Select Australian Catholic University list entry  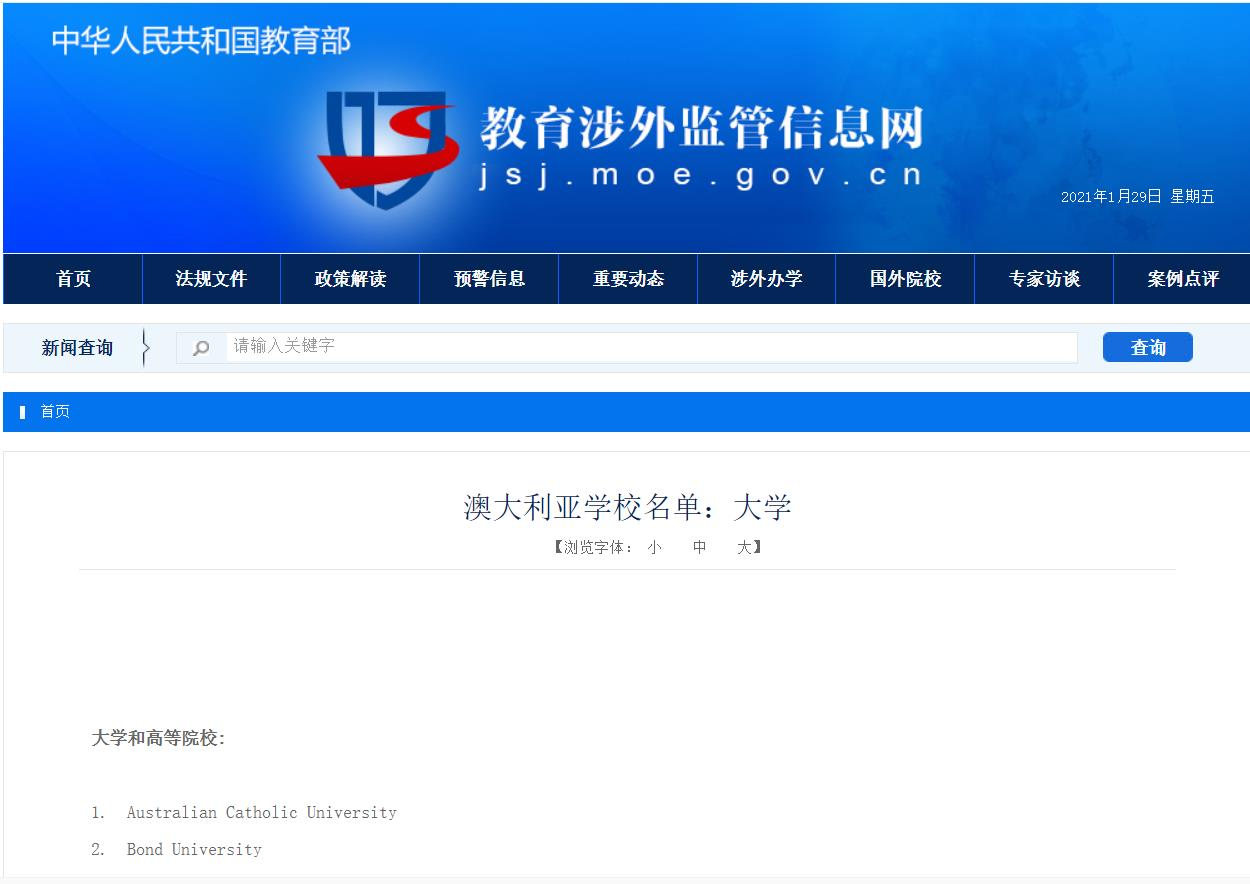[x=262, y=813]
